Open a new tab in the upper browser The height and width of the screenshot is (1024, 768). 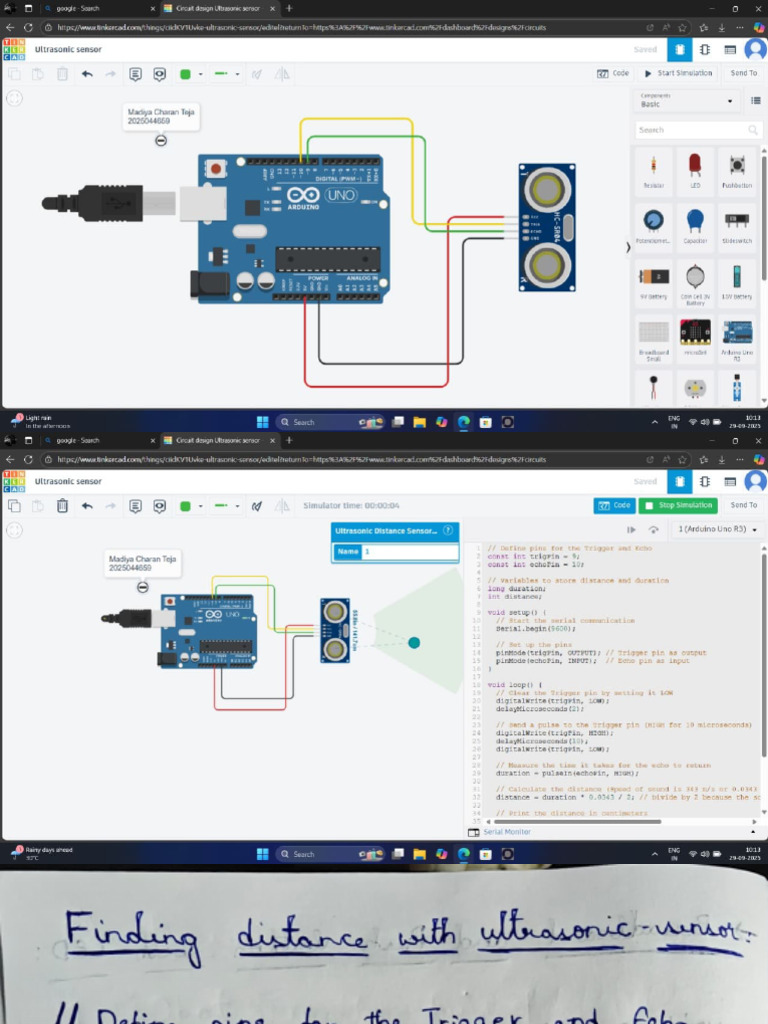(x=289, y=8)
